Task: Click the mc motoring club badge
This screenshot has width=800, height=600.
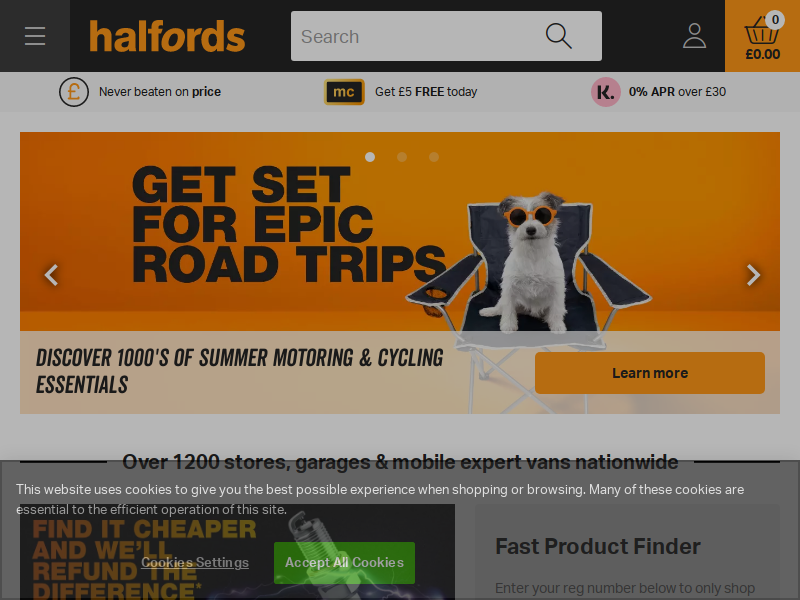Action: (x=344, y=92)
